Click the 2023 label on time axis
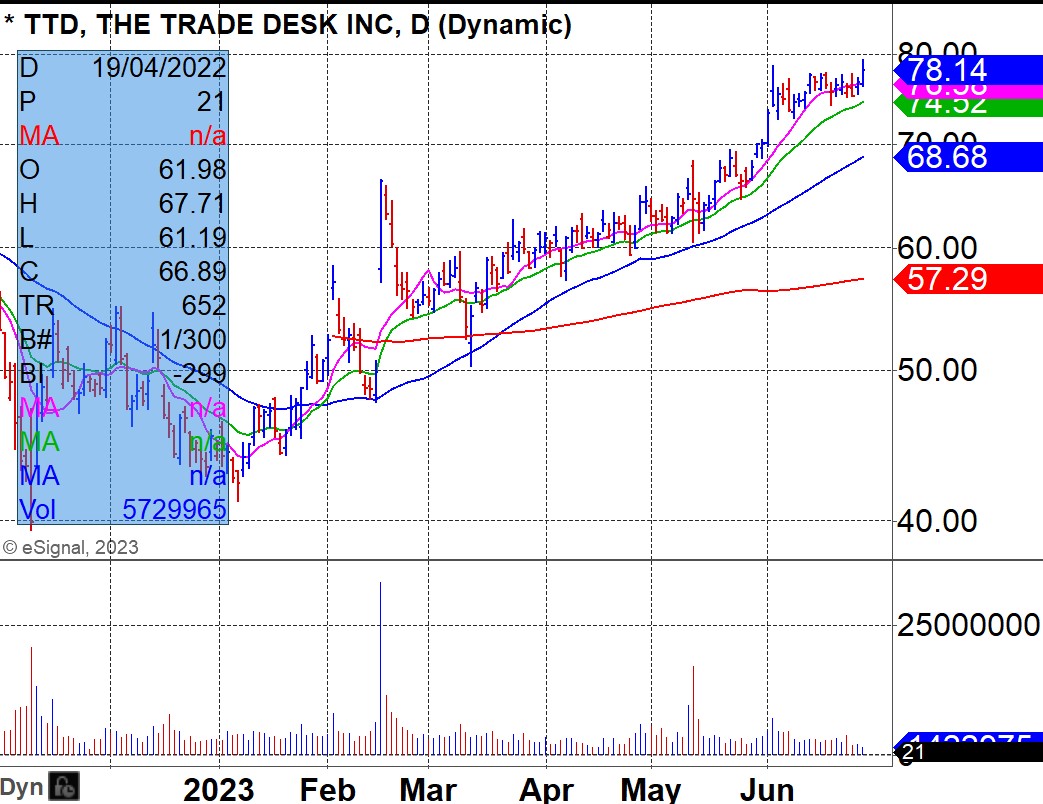 tap(219, 790)
